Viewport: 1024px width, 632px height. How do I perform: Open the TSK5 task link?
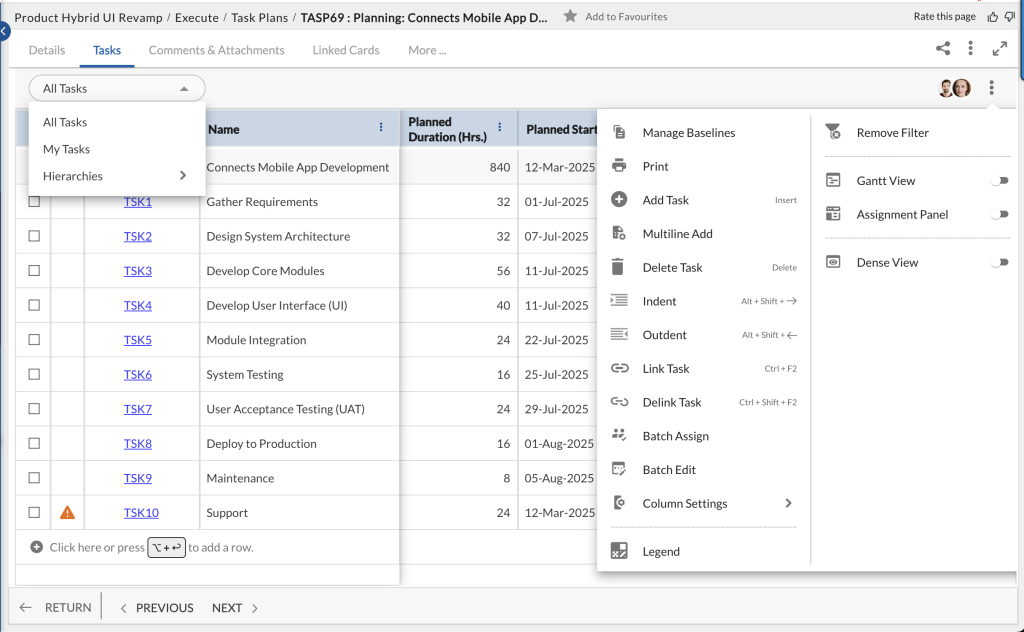[x=137, y=339]
